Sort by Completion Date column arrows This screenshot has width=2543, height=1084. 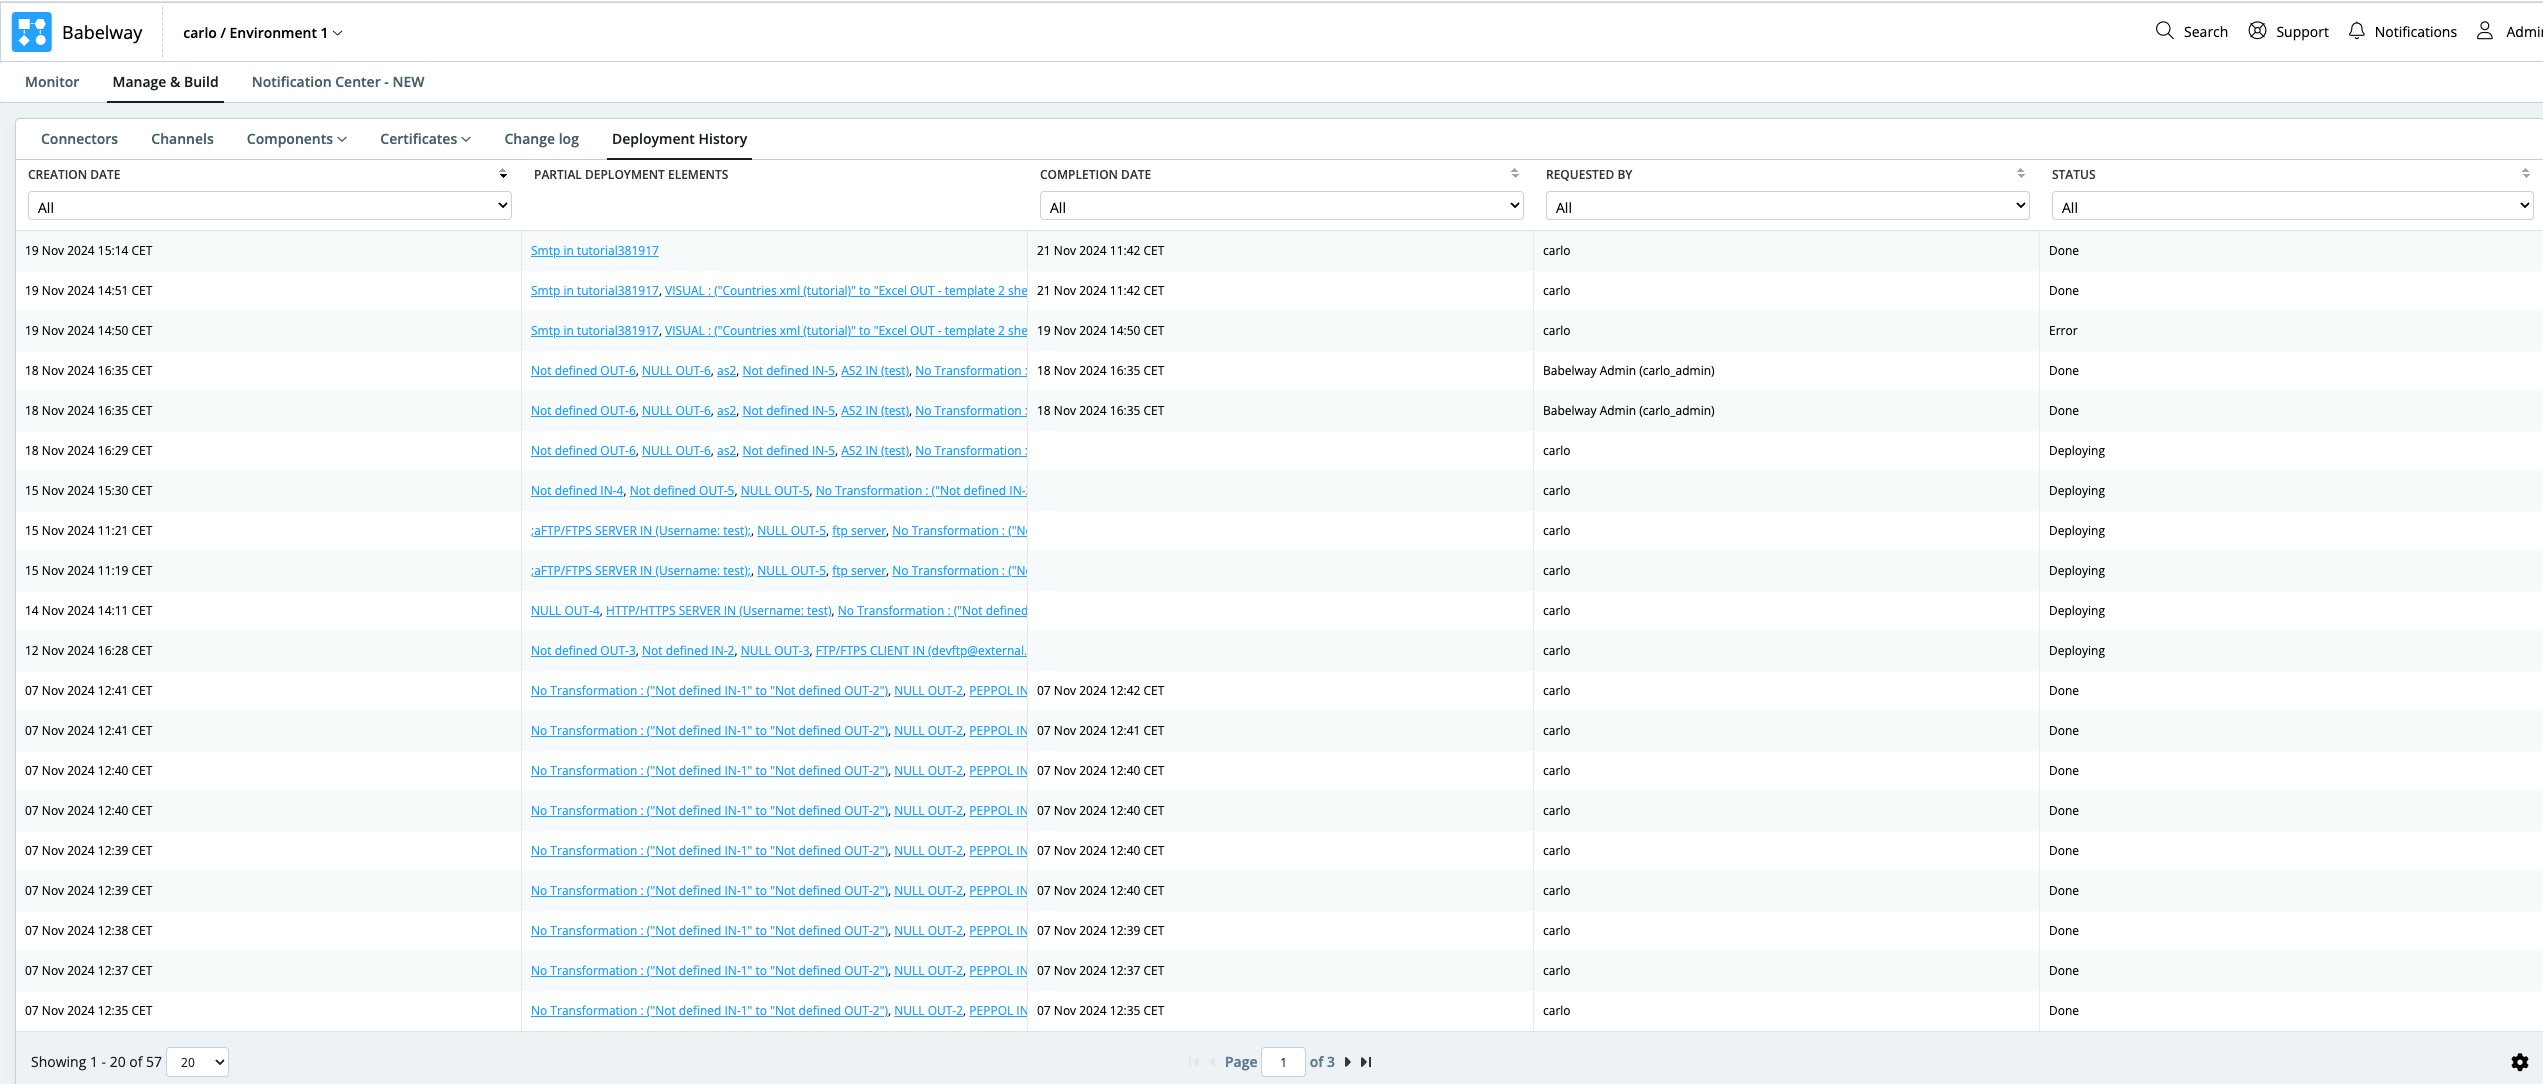pyautogui.click(x=1515, y=174)
